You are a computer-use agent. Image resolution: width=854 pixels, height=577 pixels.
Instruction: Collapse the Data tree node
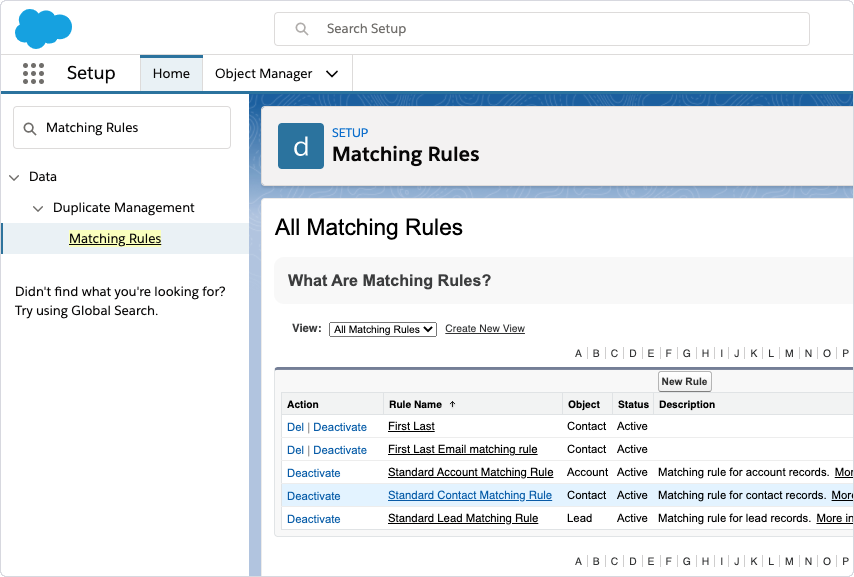[x=15, y=176]
